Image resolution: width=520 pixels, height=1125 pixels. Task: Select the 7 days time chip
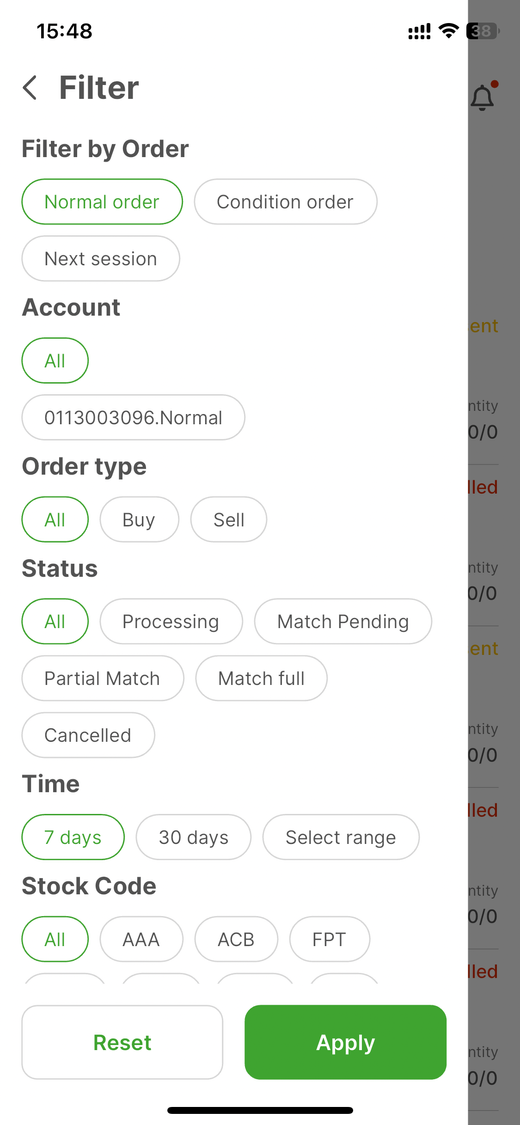pos(73,837)
